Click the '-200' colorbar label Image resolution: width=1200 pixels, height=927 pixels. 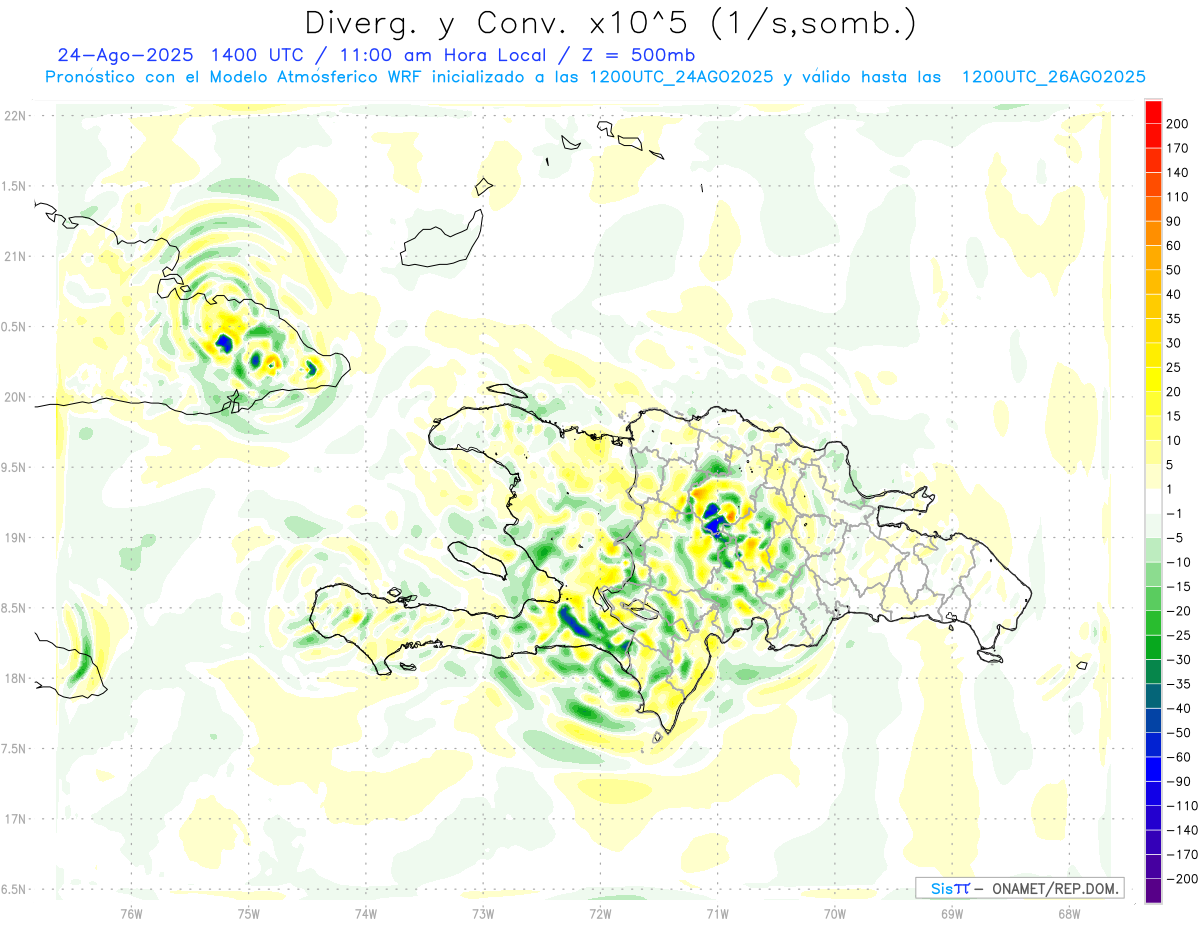1180,879
